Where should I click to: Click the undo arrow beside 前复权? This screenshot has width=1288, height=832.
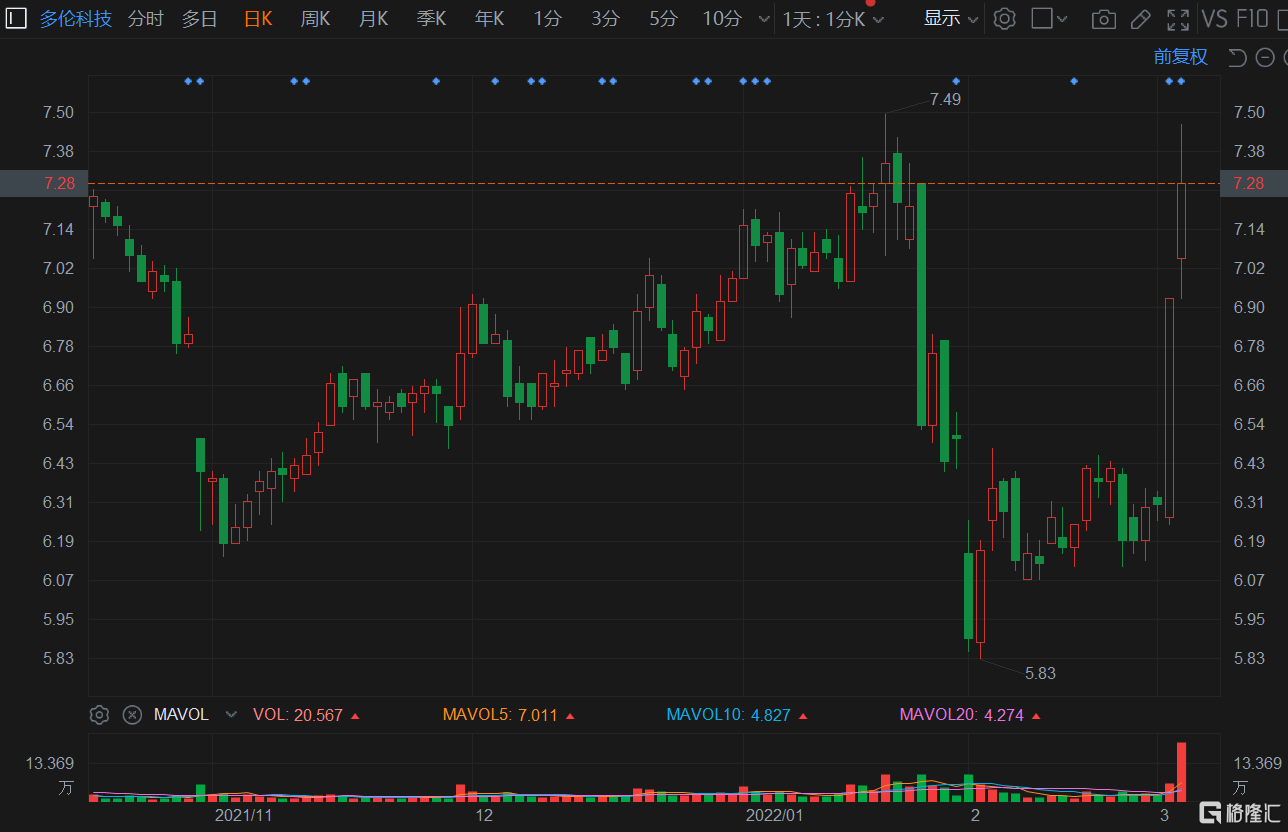(x=1237, y=57)
